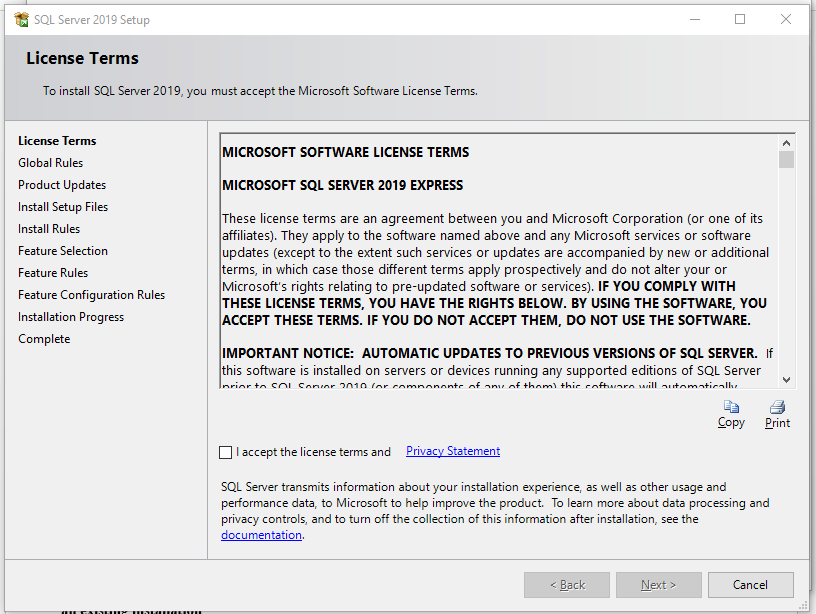Click the Copy license text icon
The width and height of the screenshot is (816, 614).
731,408
